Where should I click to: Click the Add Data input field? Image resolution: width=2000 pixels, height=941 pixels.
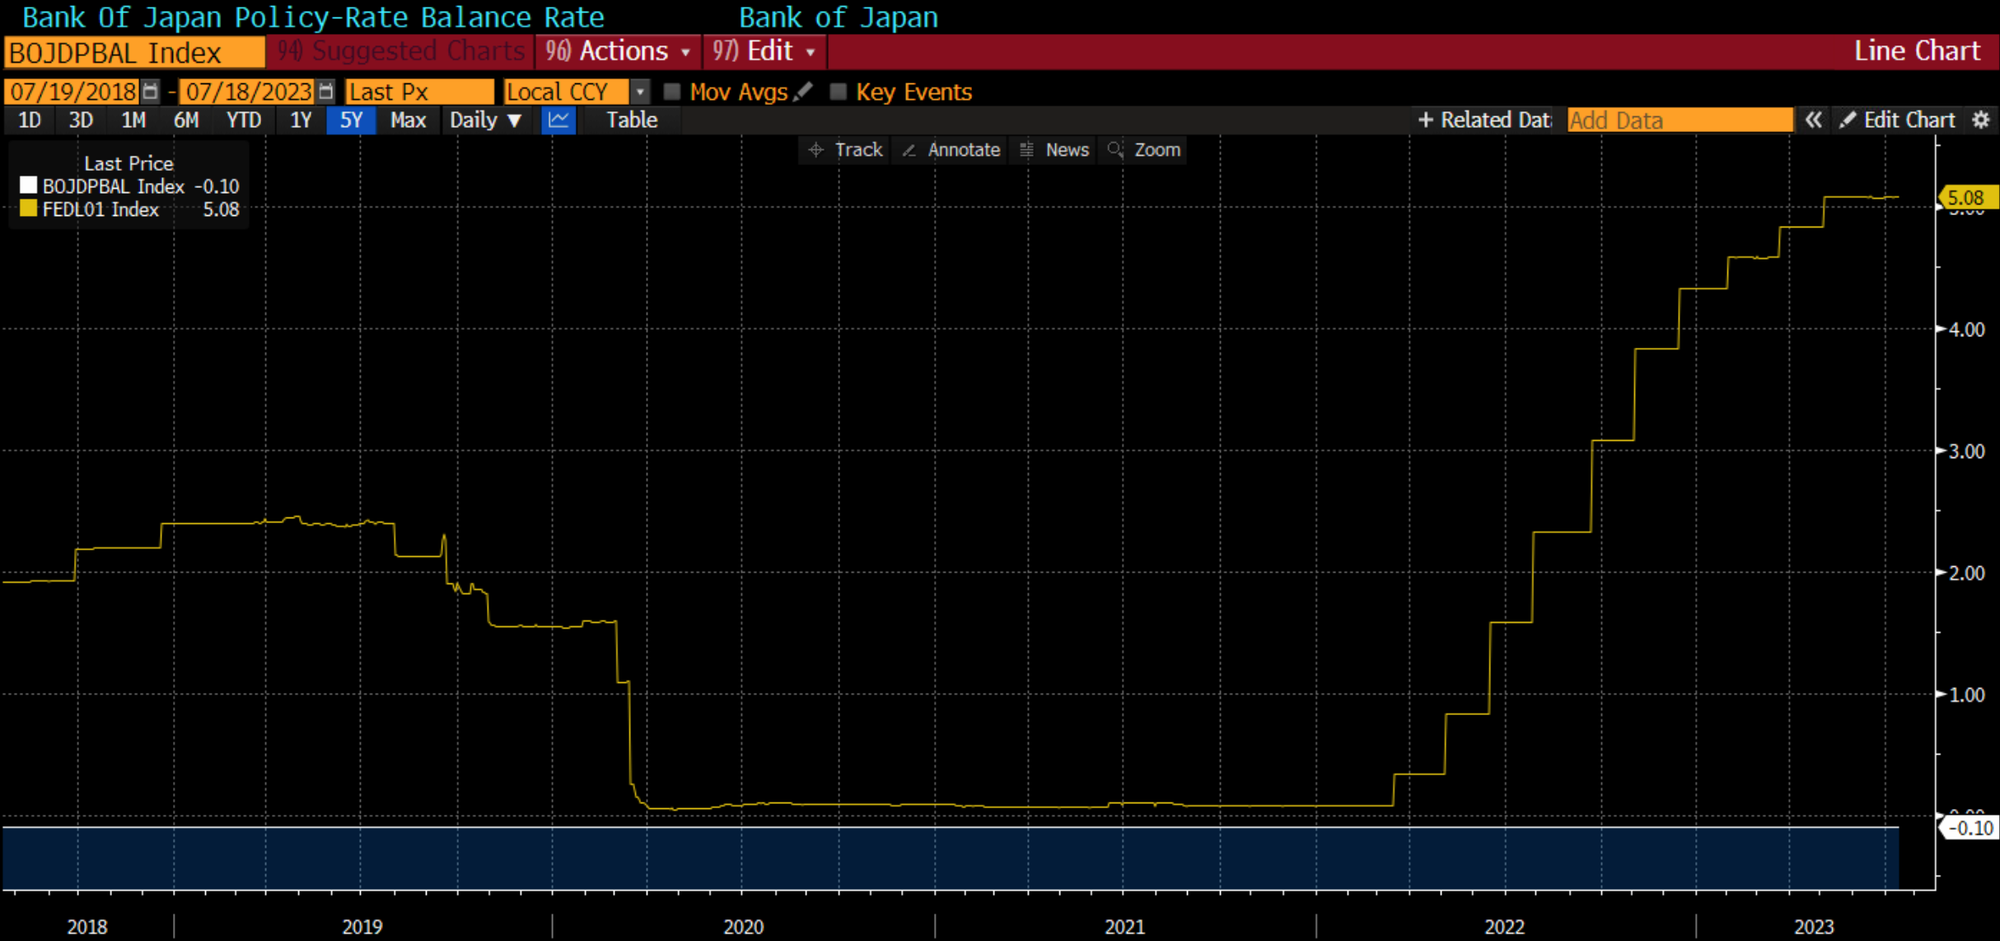pyautogui.click(x=1679, y=120)
